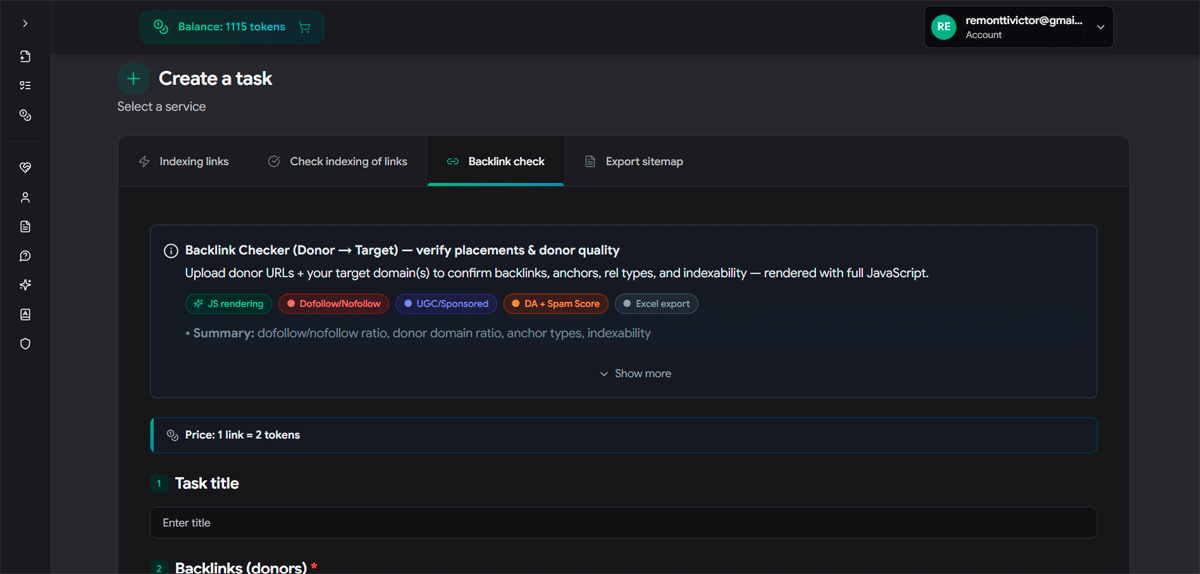
Task: Click the coins icon in balance badge
Action: [160, 27]
